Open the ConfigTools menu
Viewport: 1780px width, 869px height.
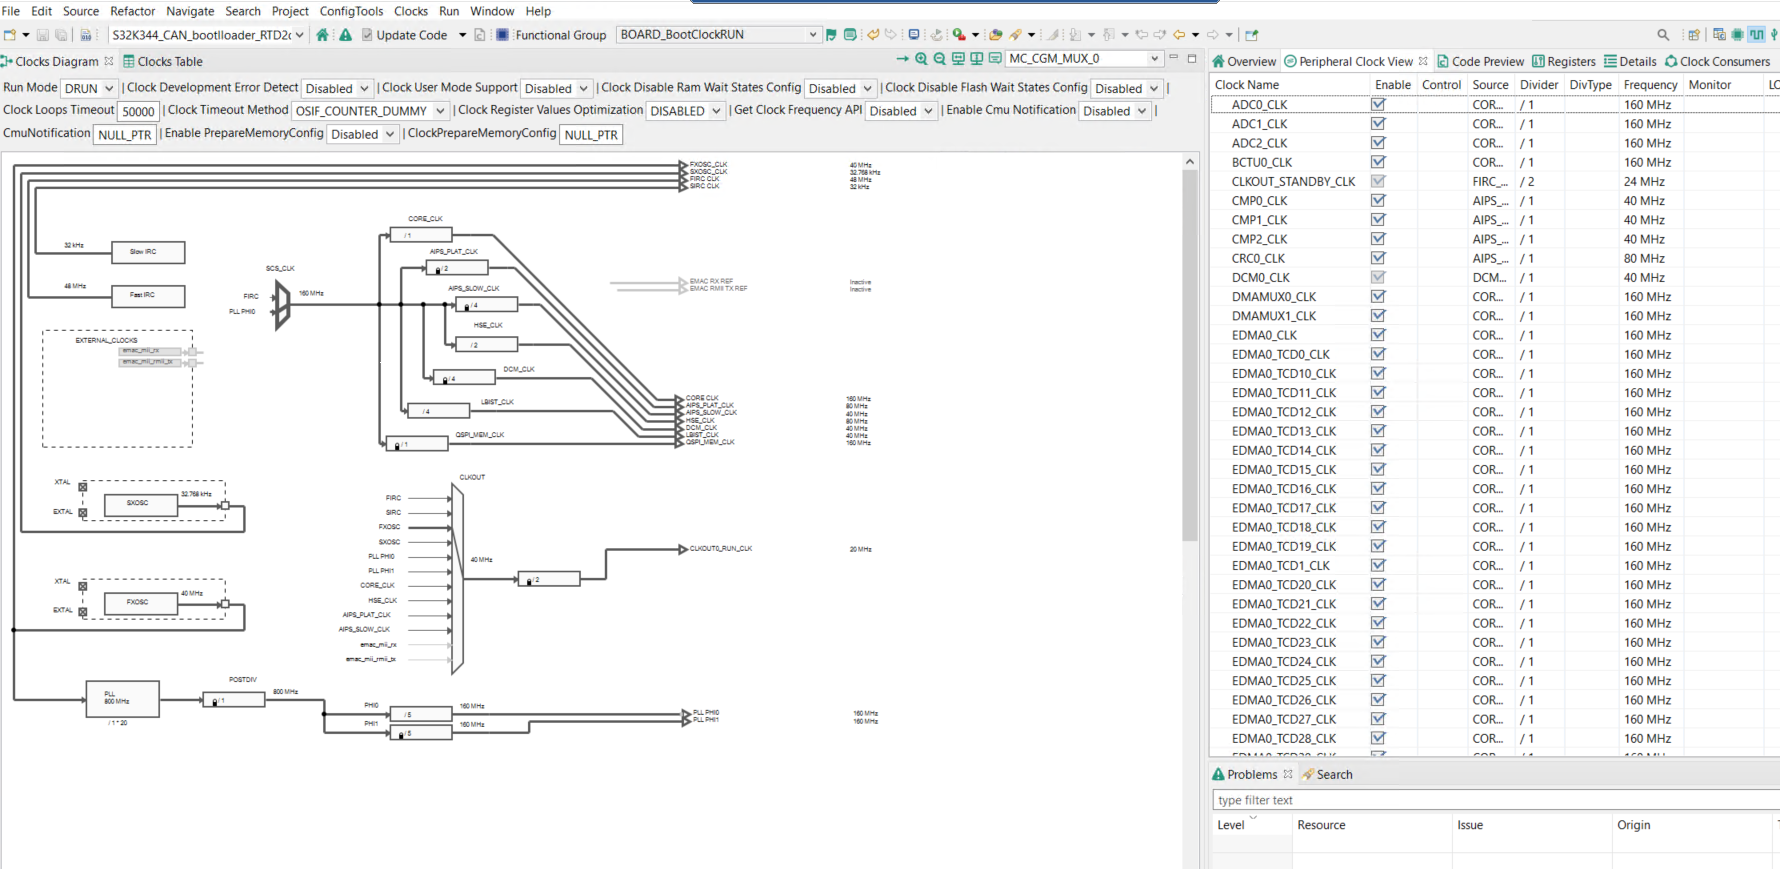tap(351, 11)
